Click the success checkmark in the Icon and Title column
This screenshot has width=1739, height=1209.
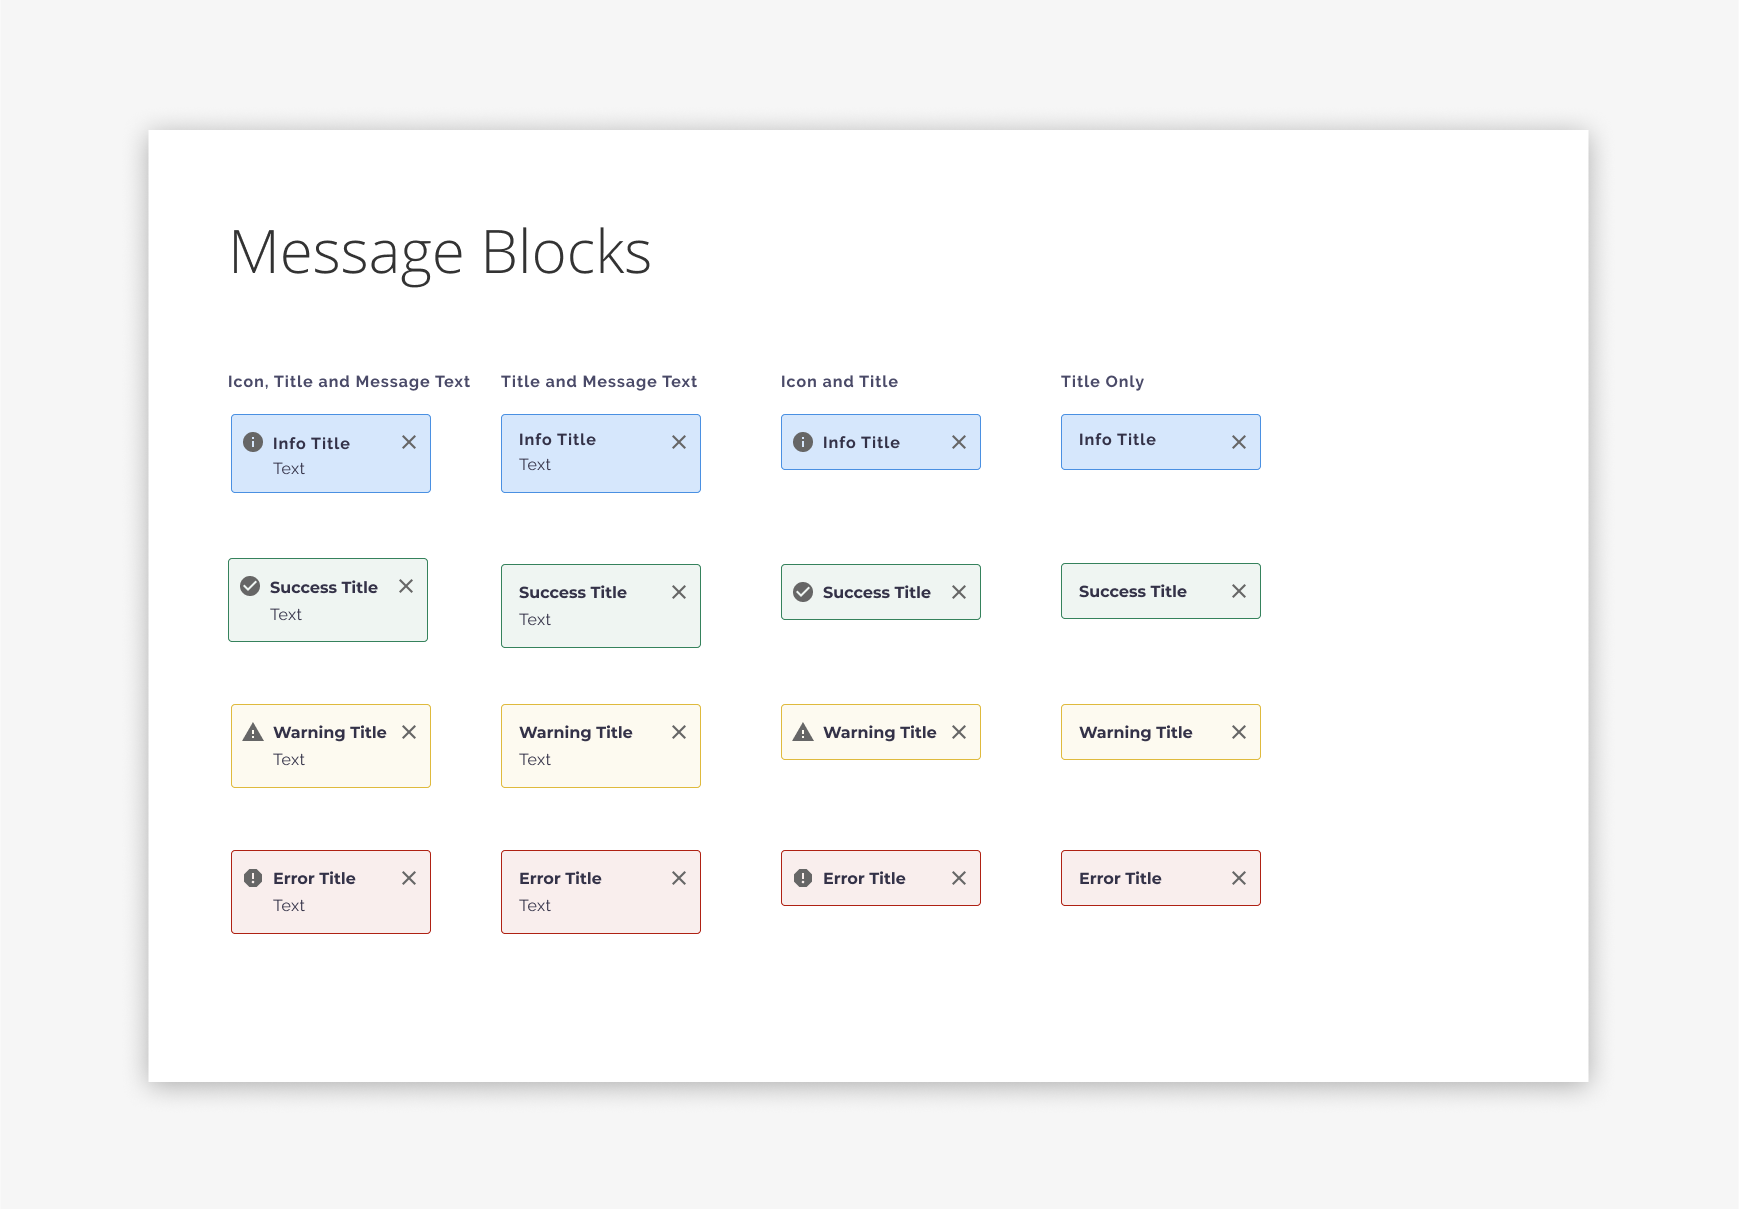[x=803, y=592]
